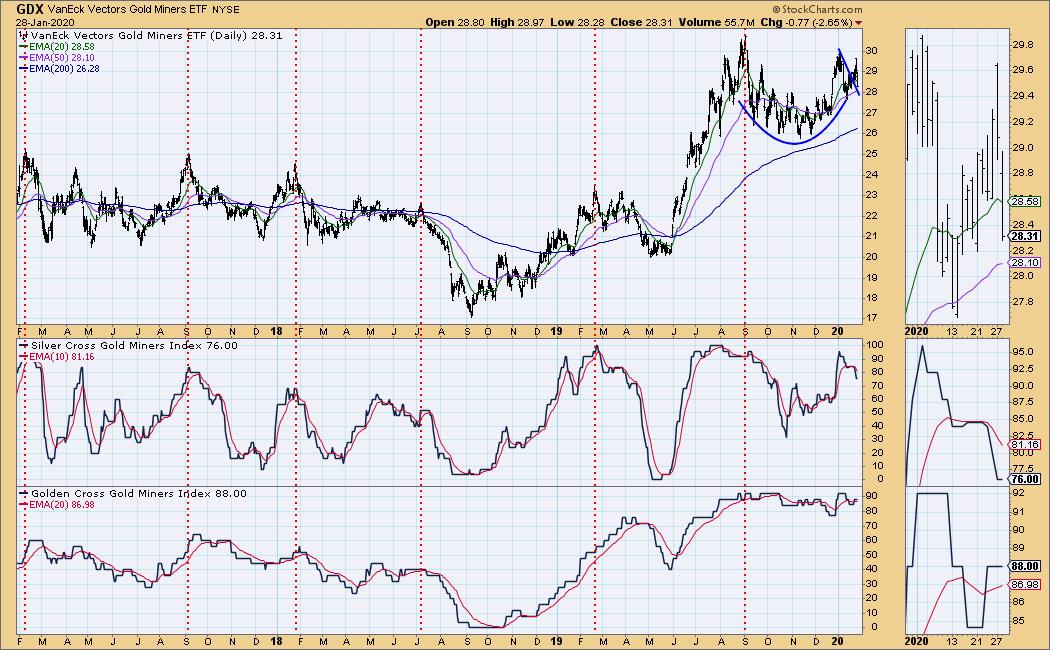Click the boxed 76.00 value tag

(1025, 479)
